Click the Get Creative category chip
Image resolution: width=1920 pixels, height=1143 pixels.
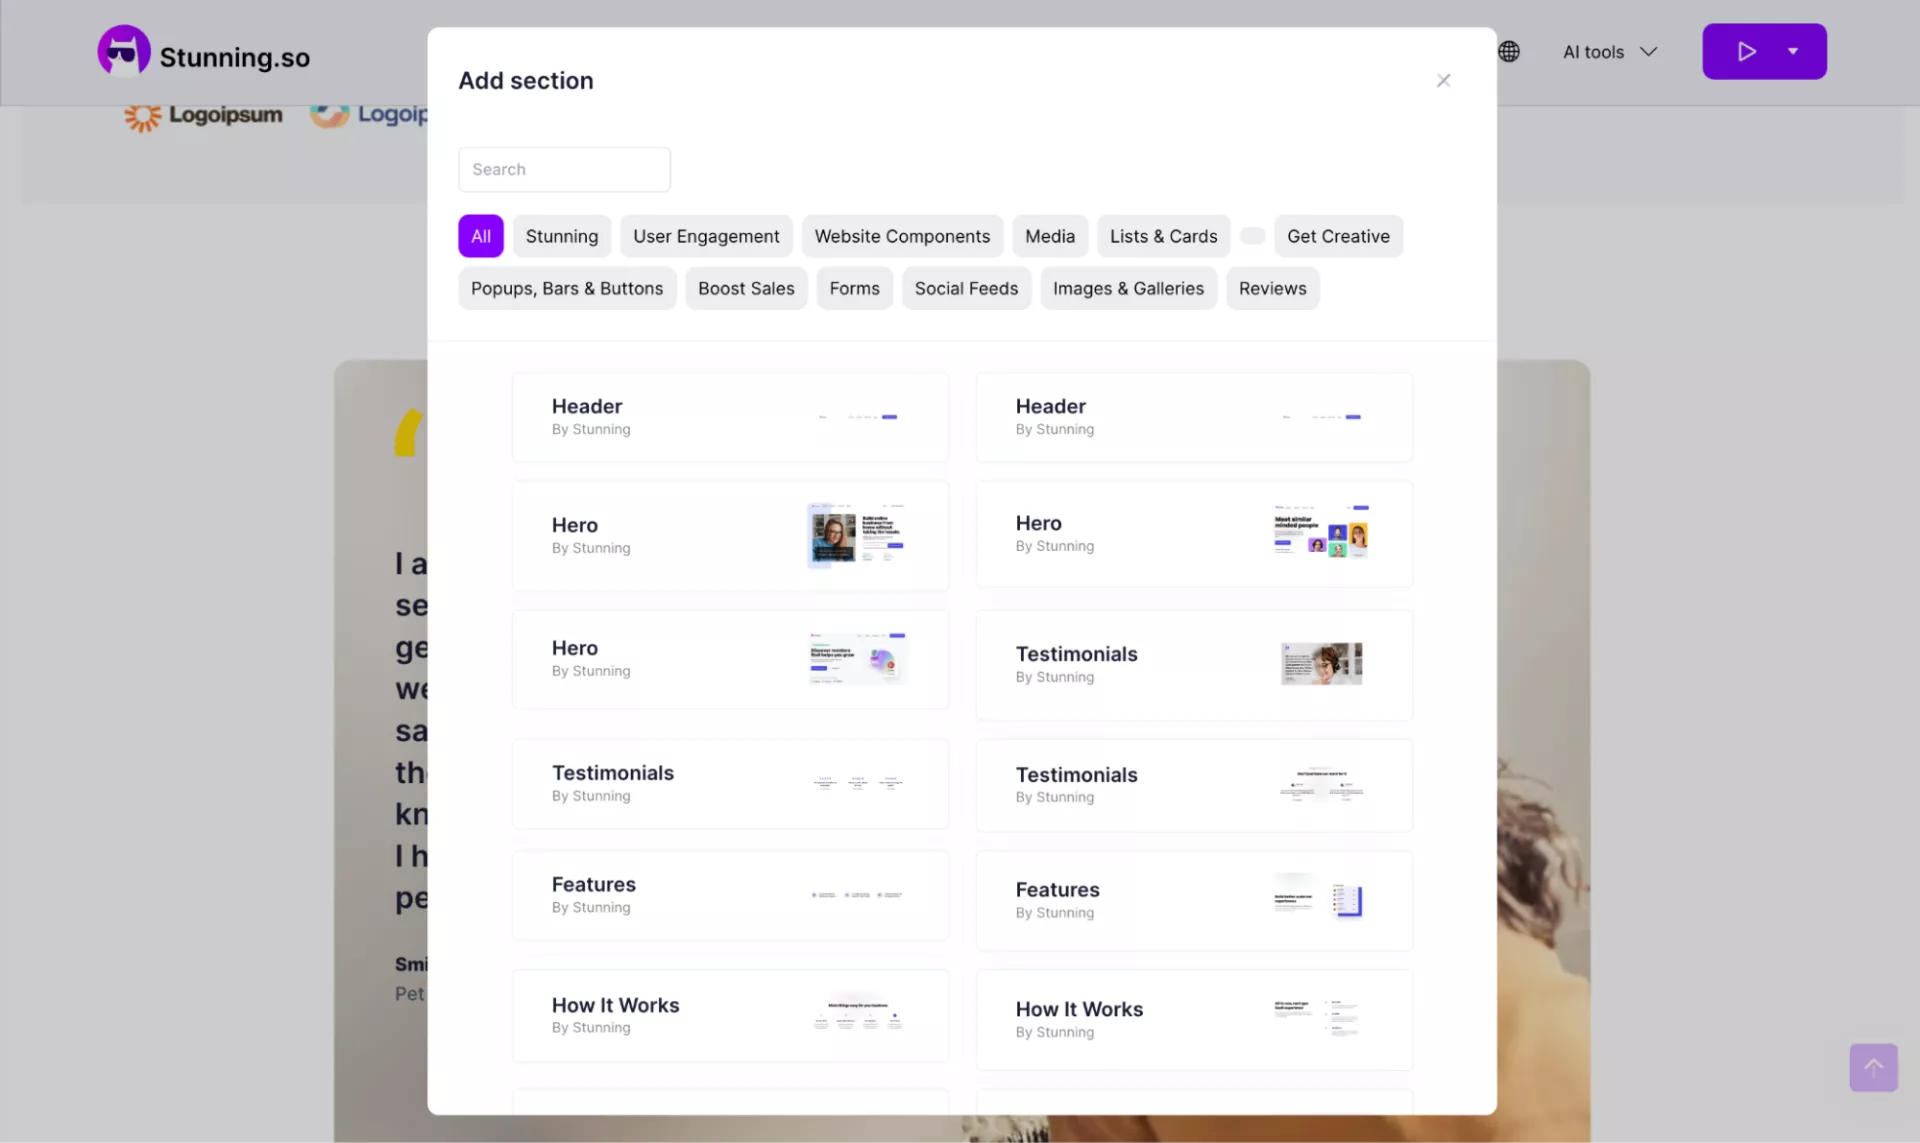(1338, 237)
